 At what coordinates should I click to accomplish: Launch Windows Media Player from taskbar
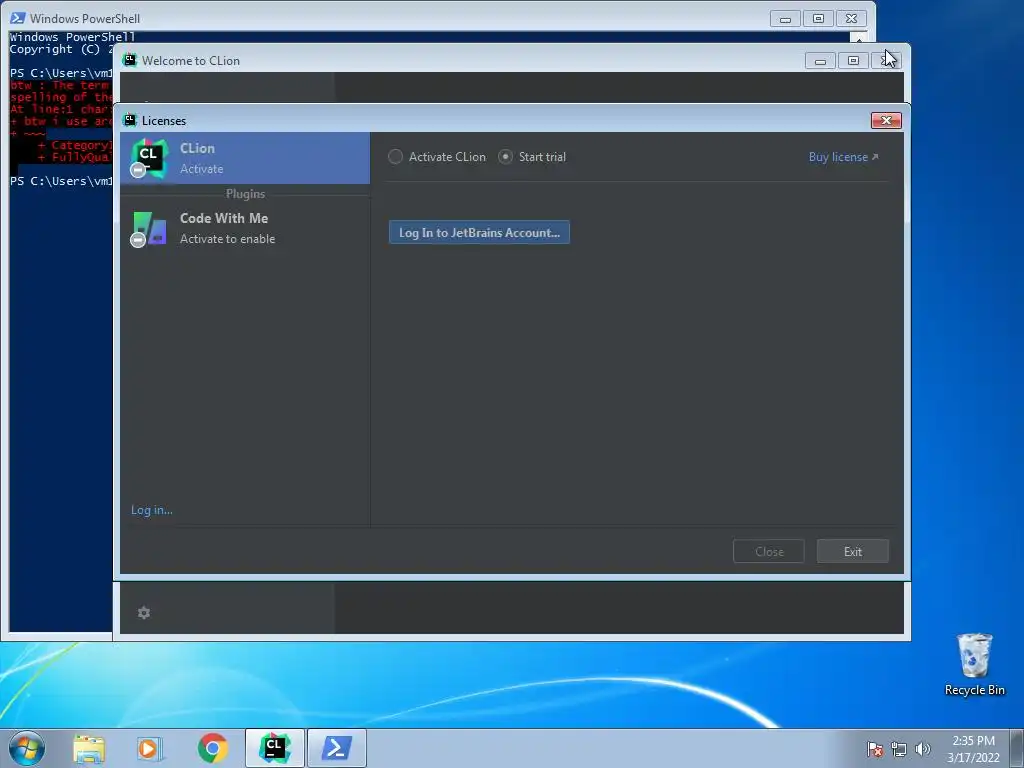point(150,748)
